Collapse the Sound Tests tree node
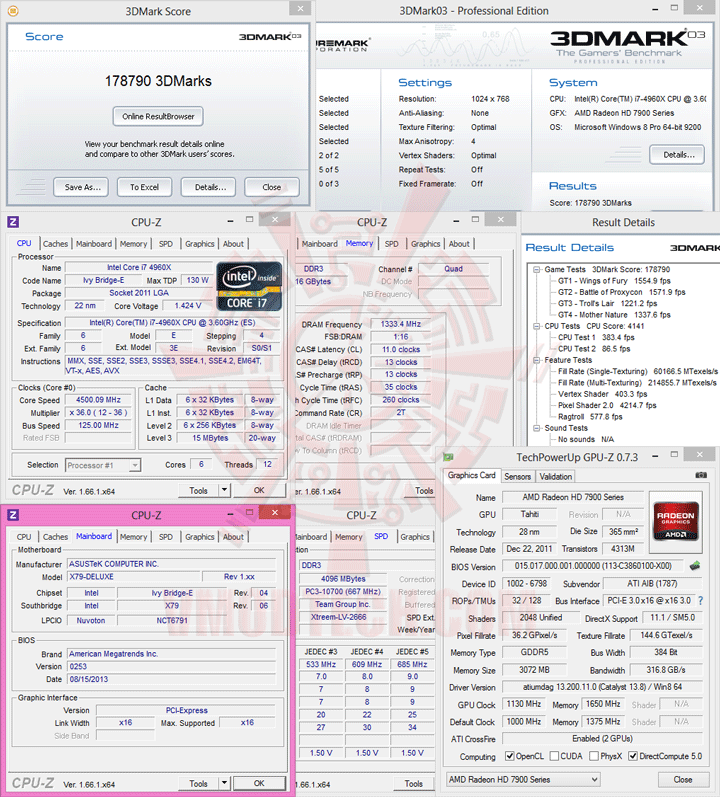Screen dimensions: 720x797 pyautogui.click(x=536, y=428)
